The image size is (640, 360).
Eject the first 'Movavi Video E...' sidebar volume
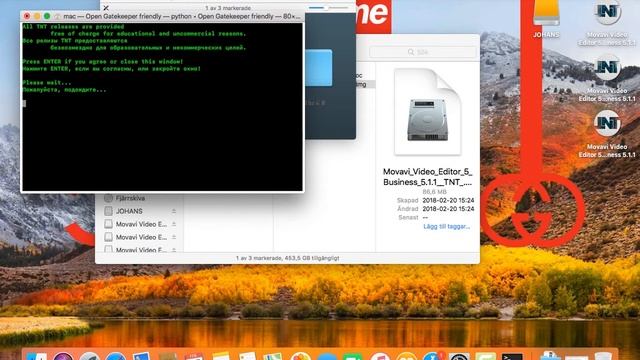pos(174,224)
